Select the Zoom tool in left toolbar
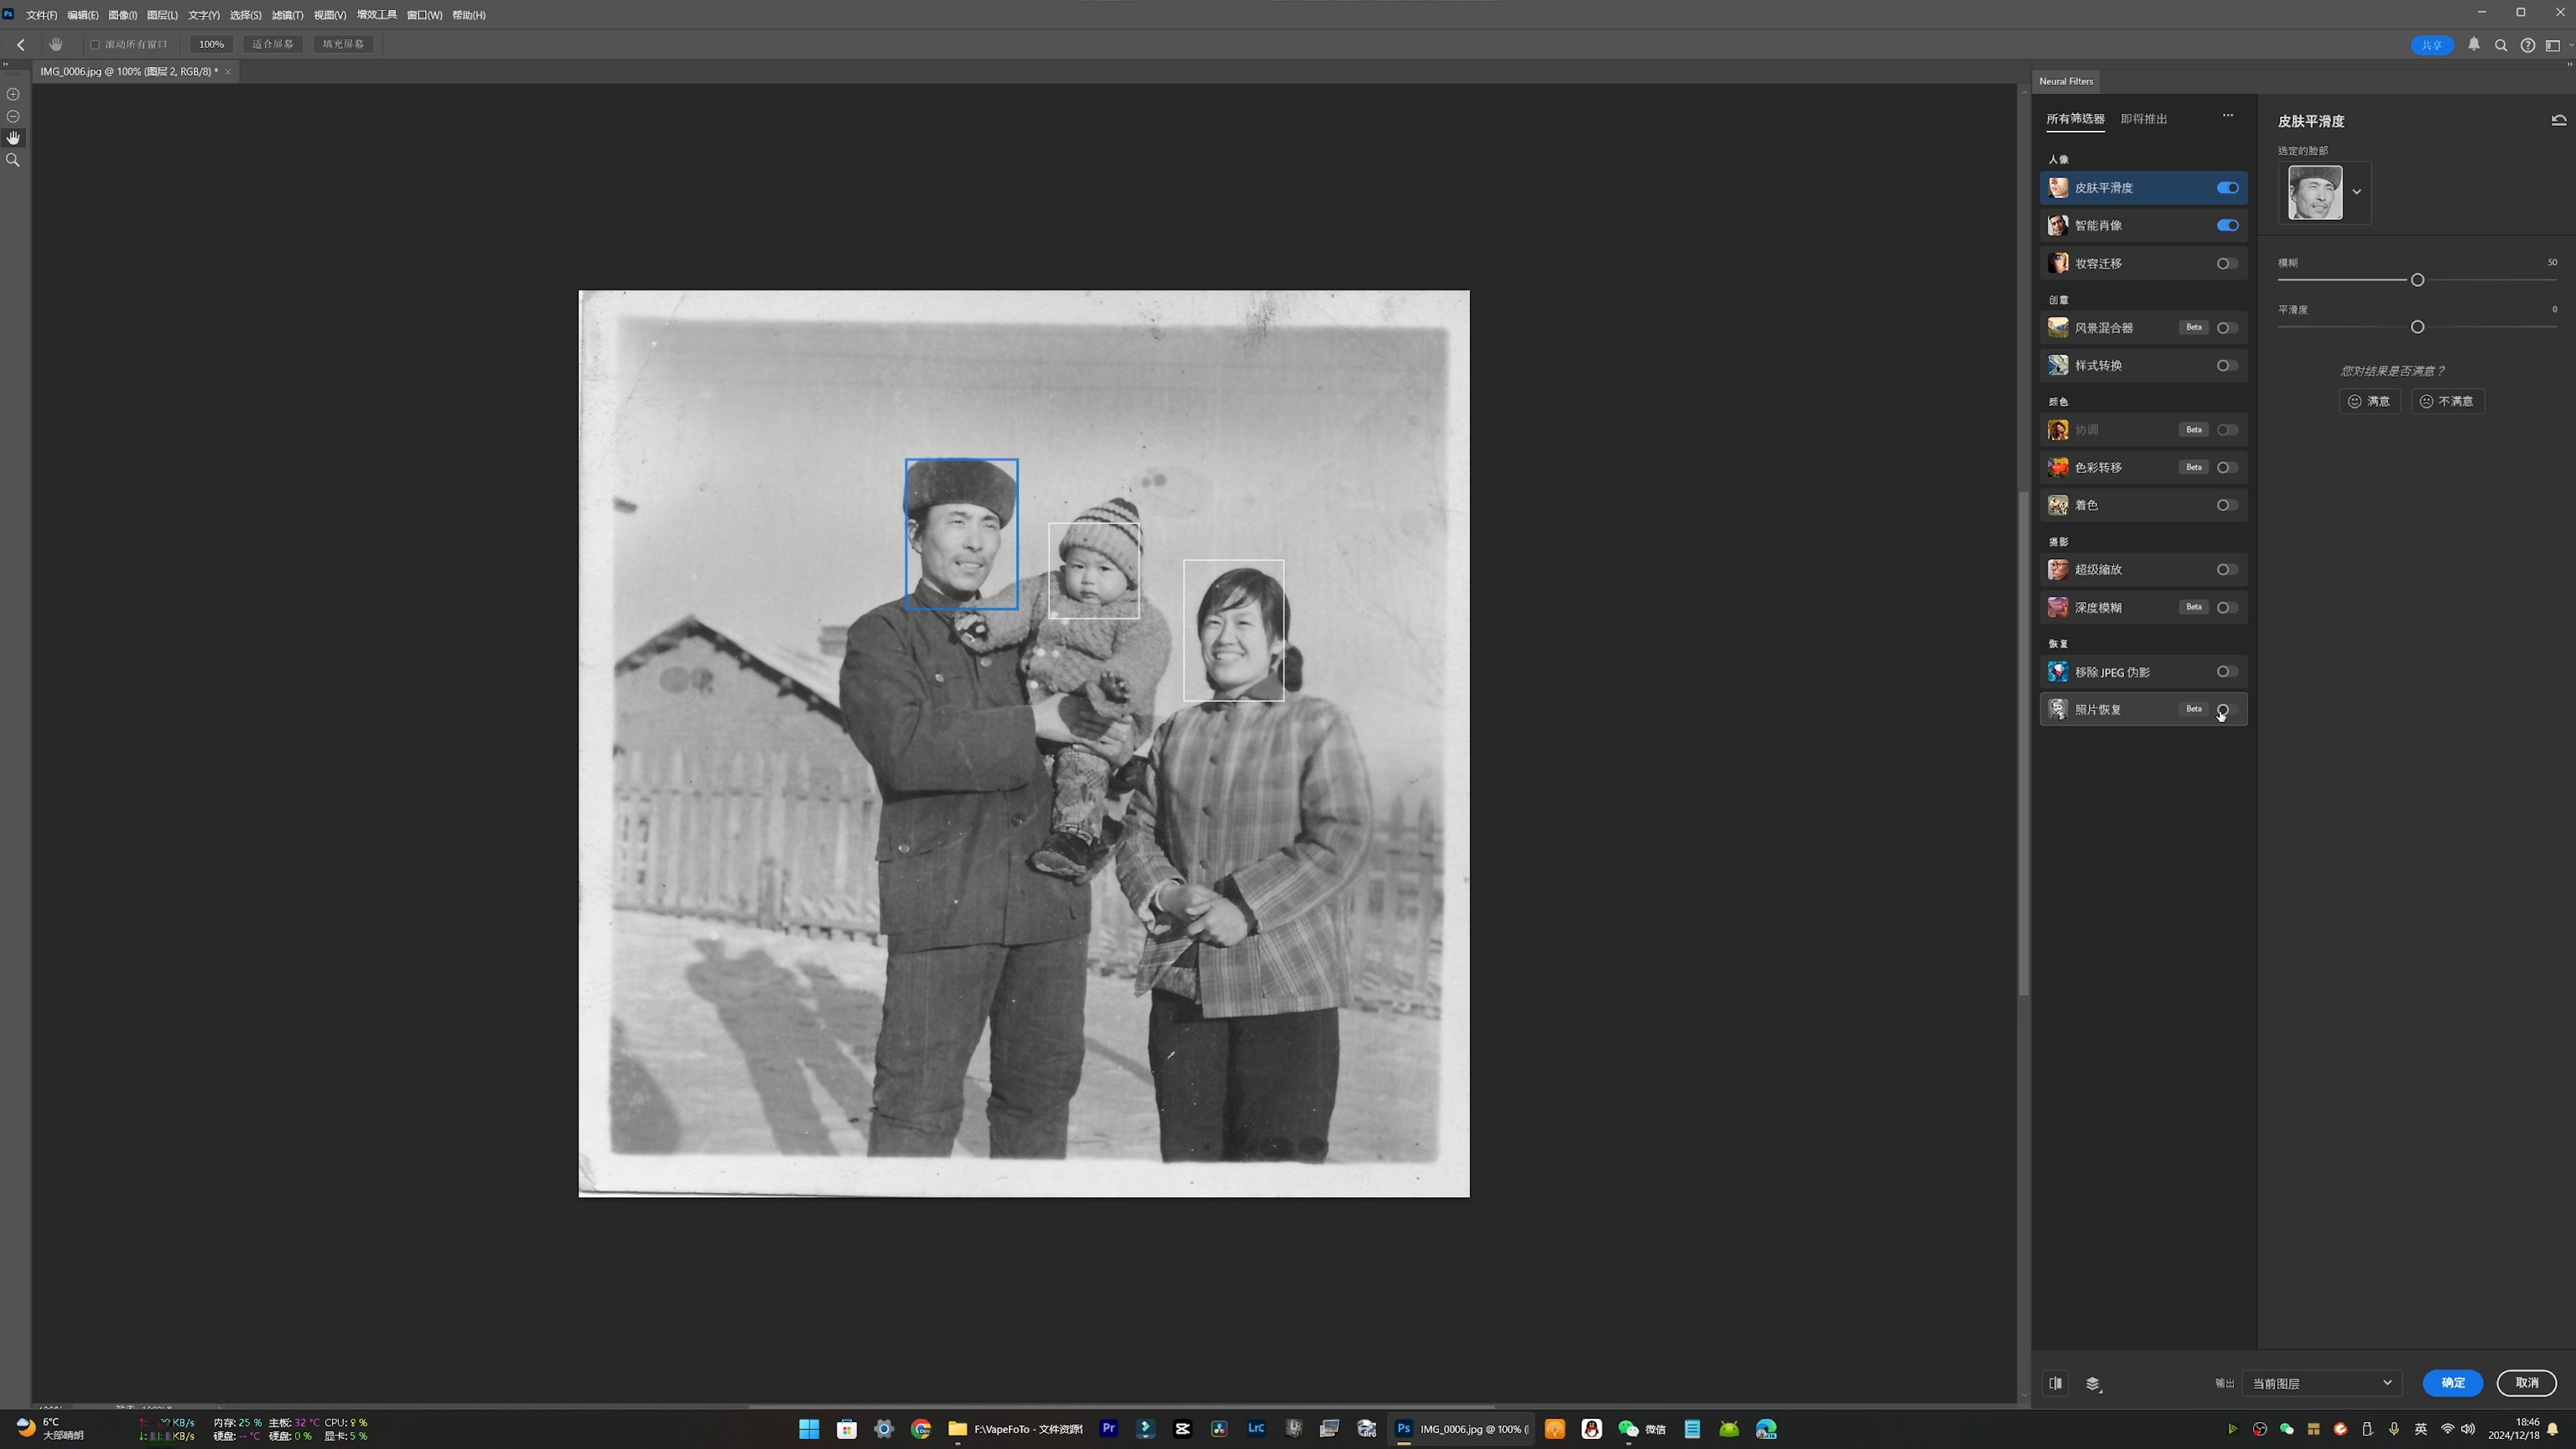2576x1449 pixels. pyautogui.click(x=13, y=160)
